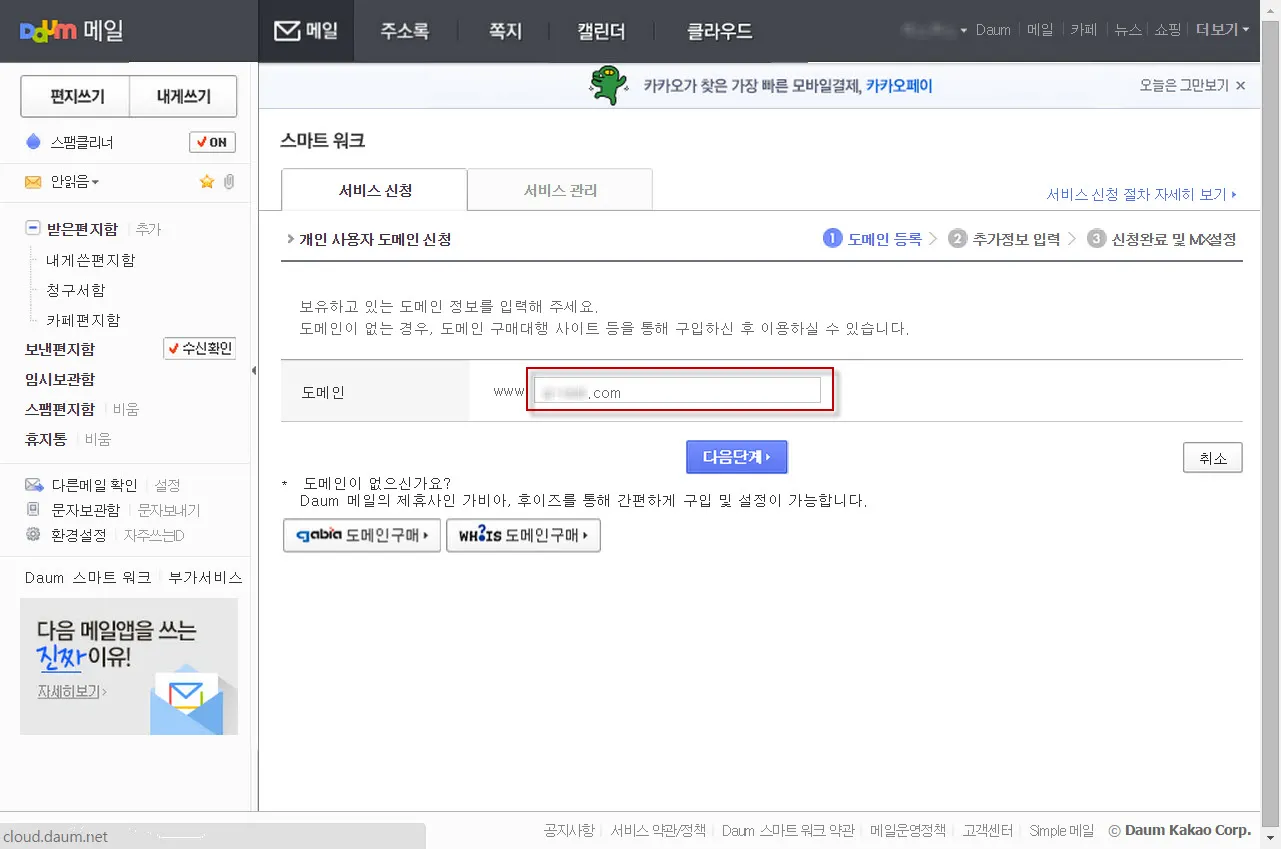Toggle 스팸클리너 off using the ON switch

pos(211,141)
